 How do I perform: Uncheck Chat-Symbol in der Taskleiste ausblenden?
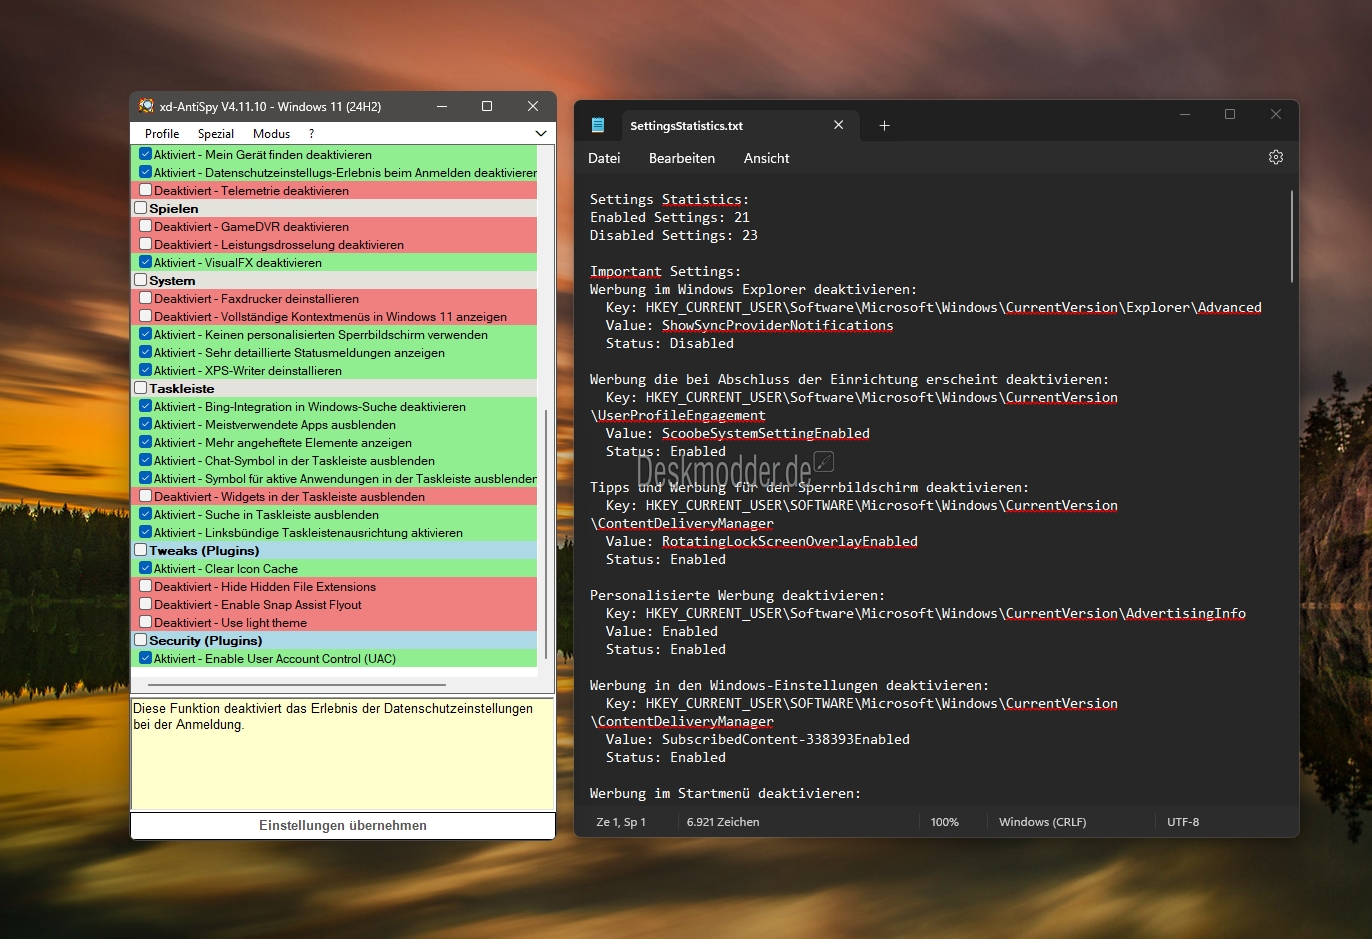point(145,460)
